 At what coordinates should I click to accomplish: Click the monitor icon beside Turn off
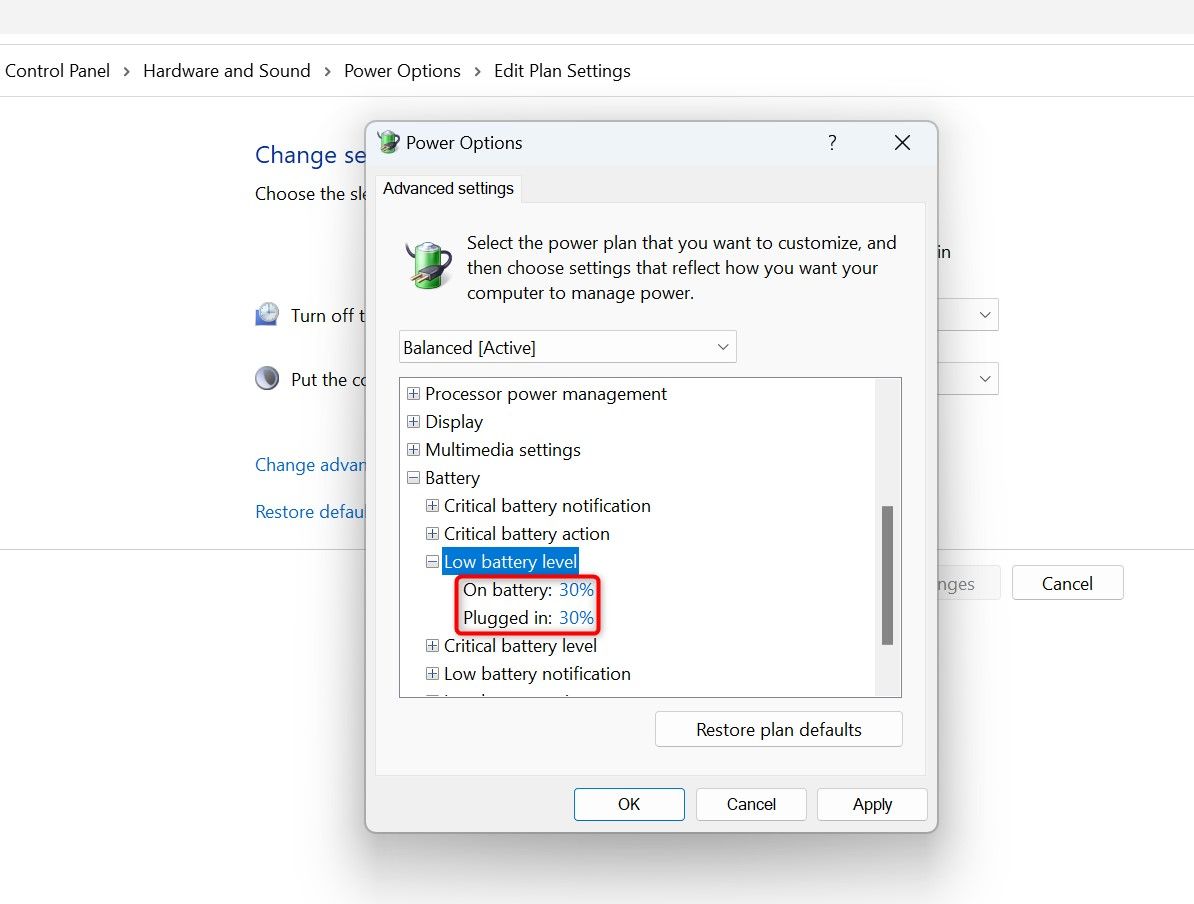click(267, 315)
